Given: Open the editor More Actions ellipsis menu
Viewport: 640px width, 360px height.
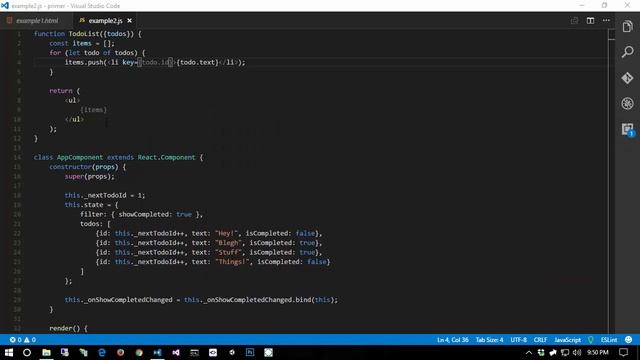Looking at the screenshot, I should point(606,20).
